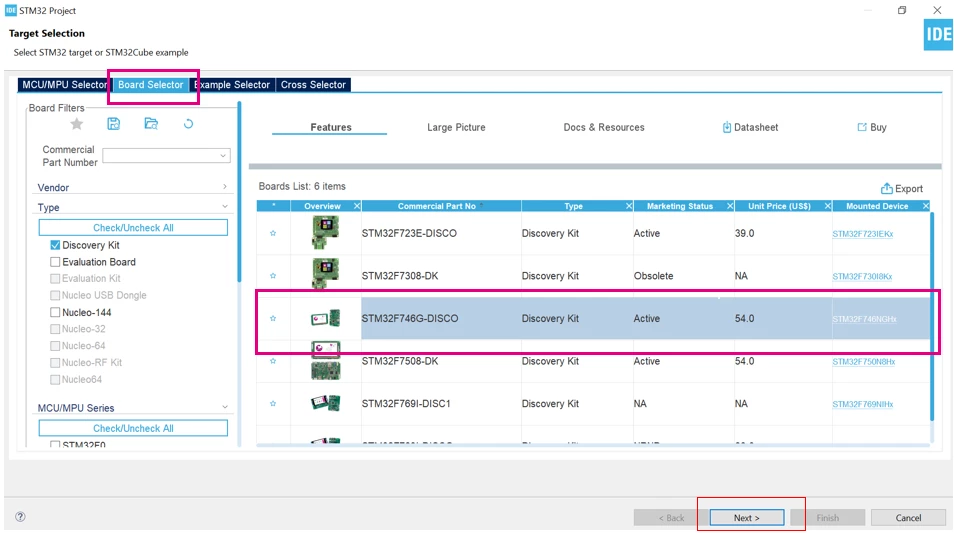The height and width of the screenshot is (533, 954).
Task: Collapse the MCU/MPU Series filter section
Action: click(225, 407)
